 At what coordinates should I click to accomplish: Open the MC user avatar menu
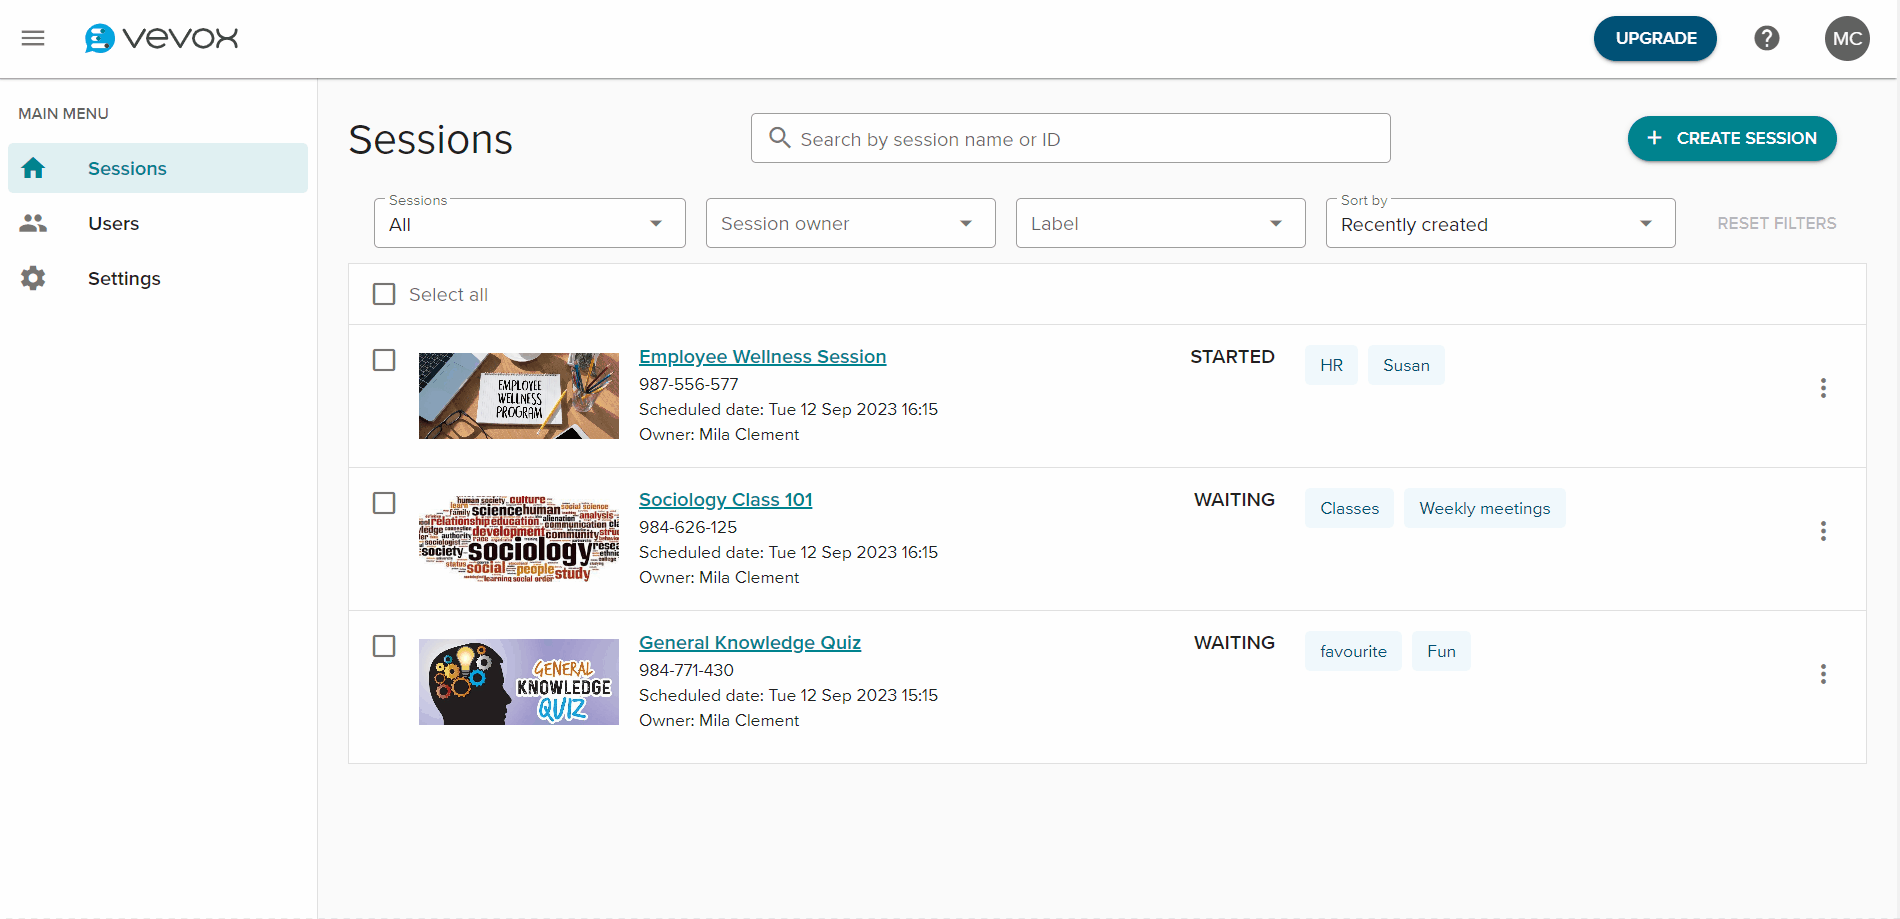[1846, 39]
